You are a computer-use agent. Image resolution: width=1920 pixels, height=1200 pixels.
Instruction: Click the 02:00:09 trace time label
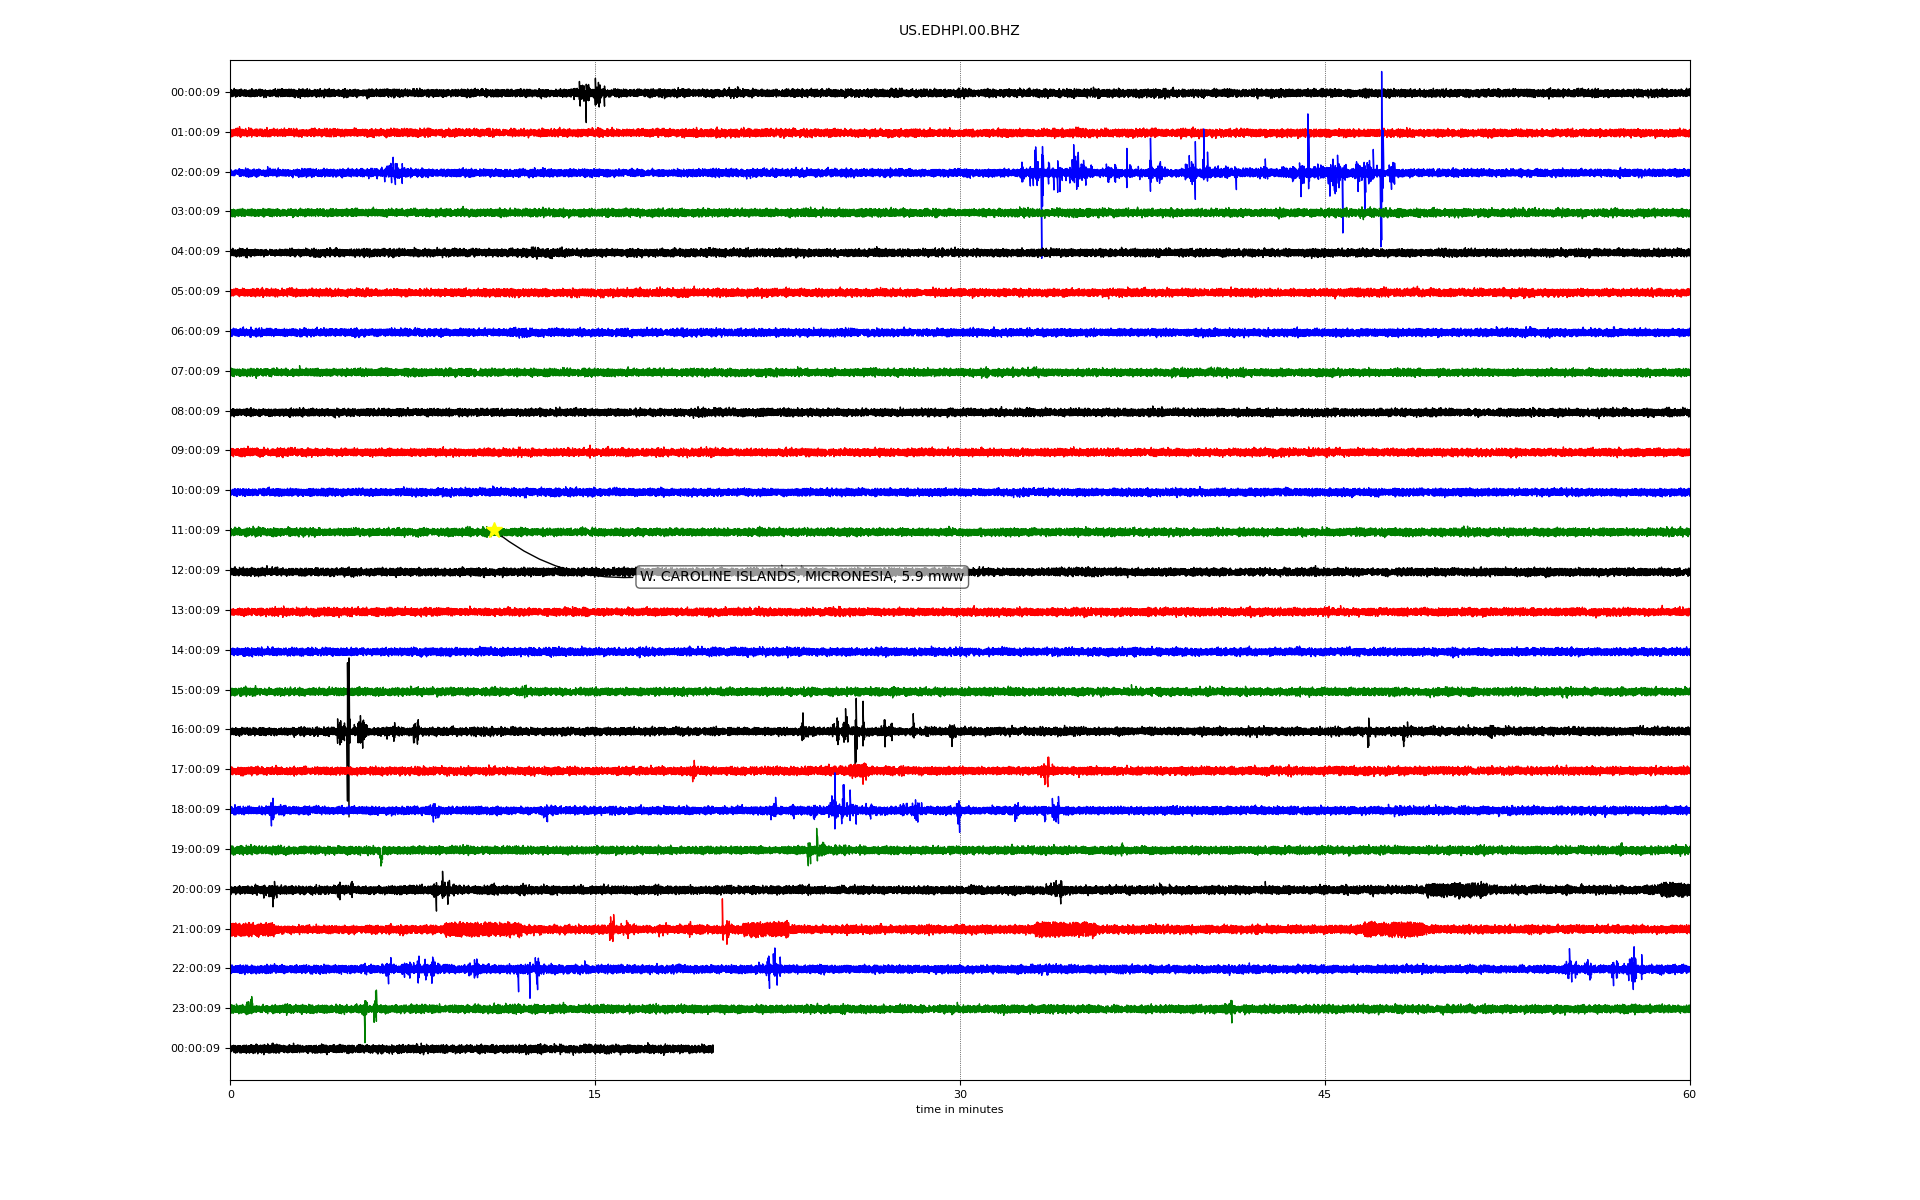pyautogui.click(x=195, y=173)
